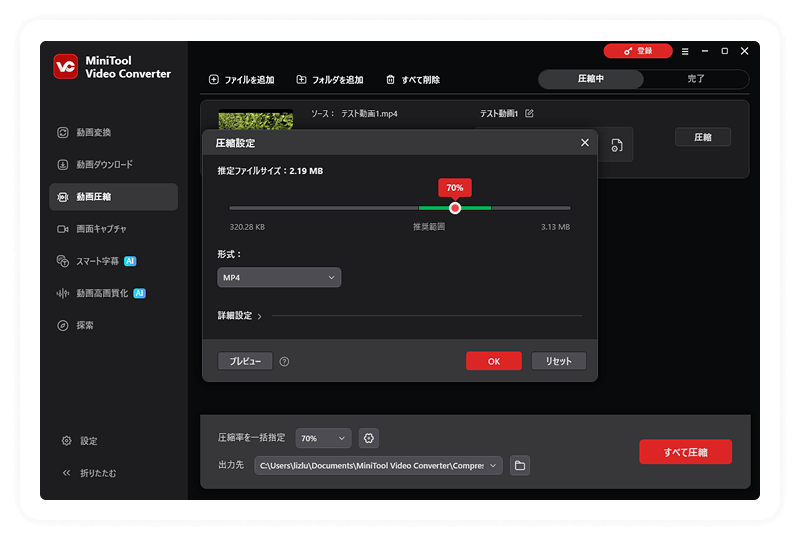Close the 圧縮設定 dialog
This screenshot has height=540, width=800.
pyautogui.click(x=585, y=143)
